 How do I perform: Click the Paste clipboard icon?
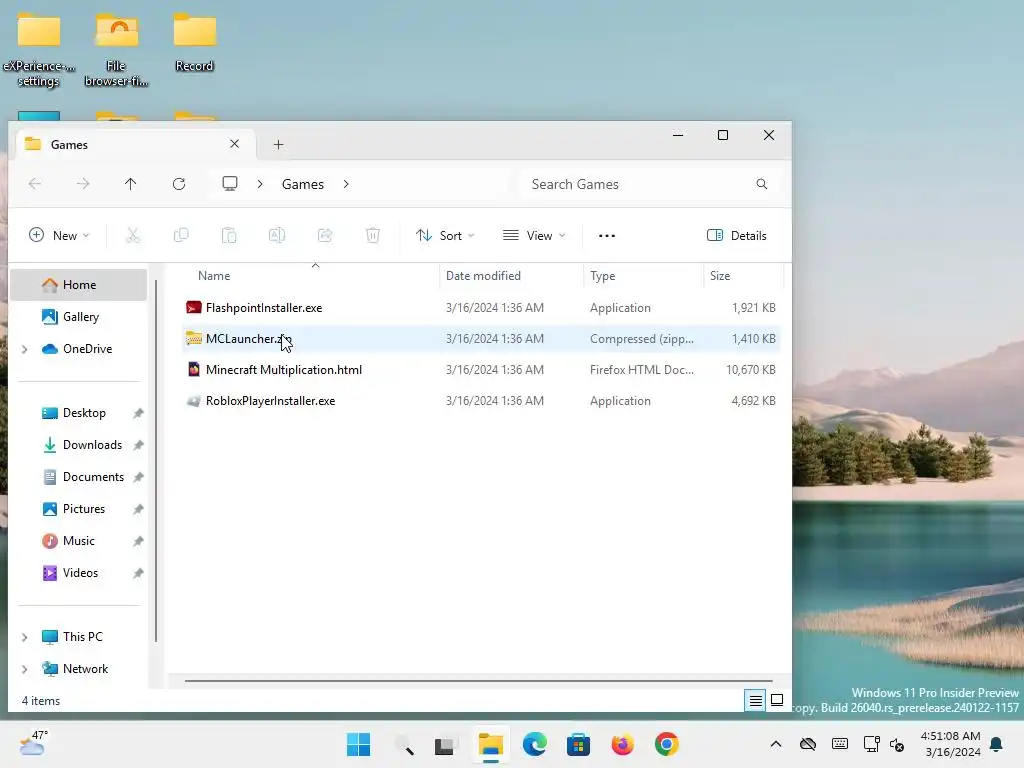pos(229,235)
